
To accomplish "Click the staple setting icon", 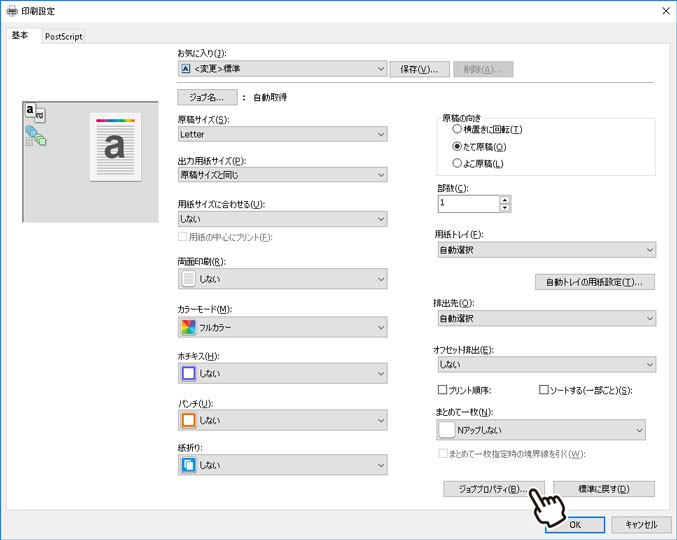I will coord(188,374).
